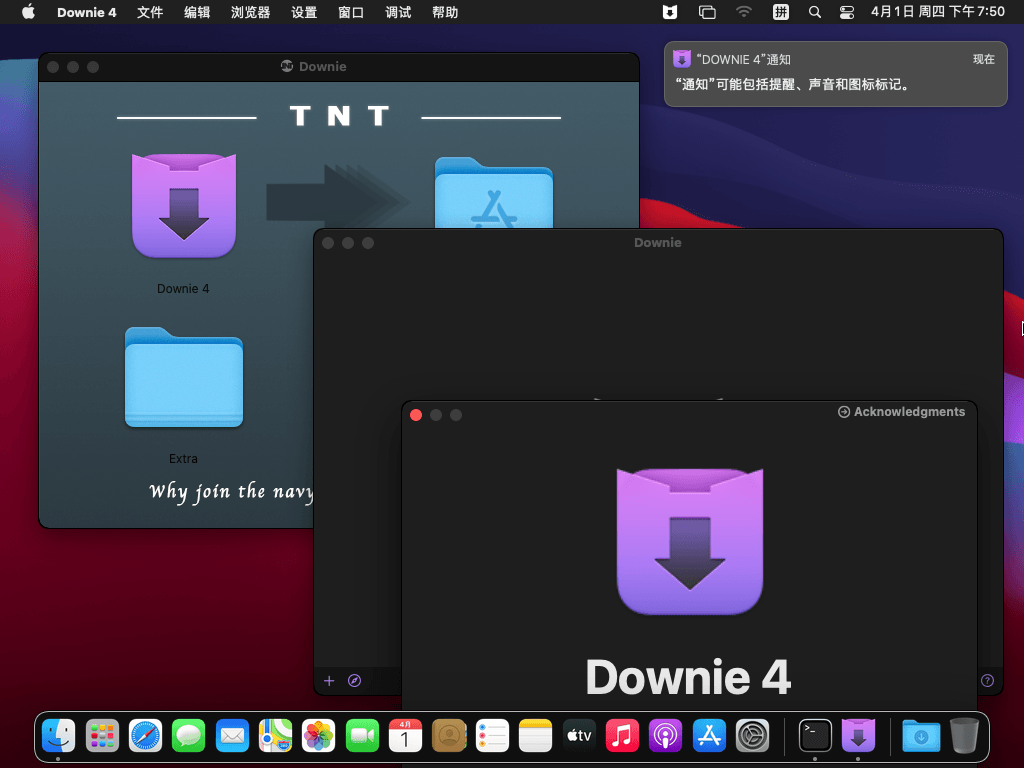1024x768 pixels.
Task: Click the help question mark in Downie
Action: pos(987,680)
